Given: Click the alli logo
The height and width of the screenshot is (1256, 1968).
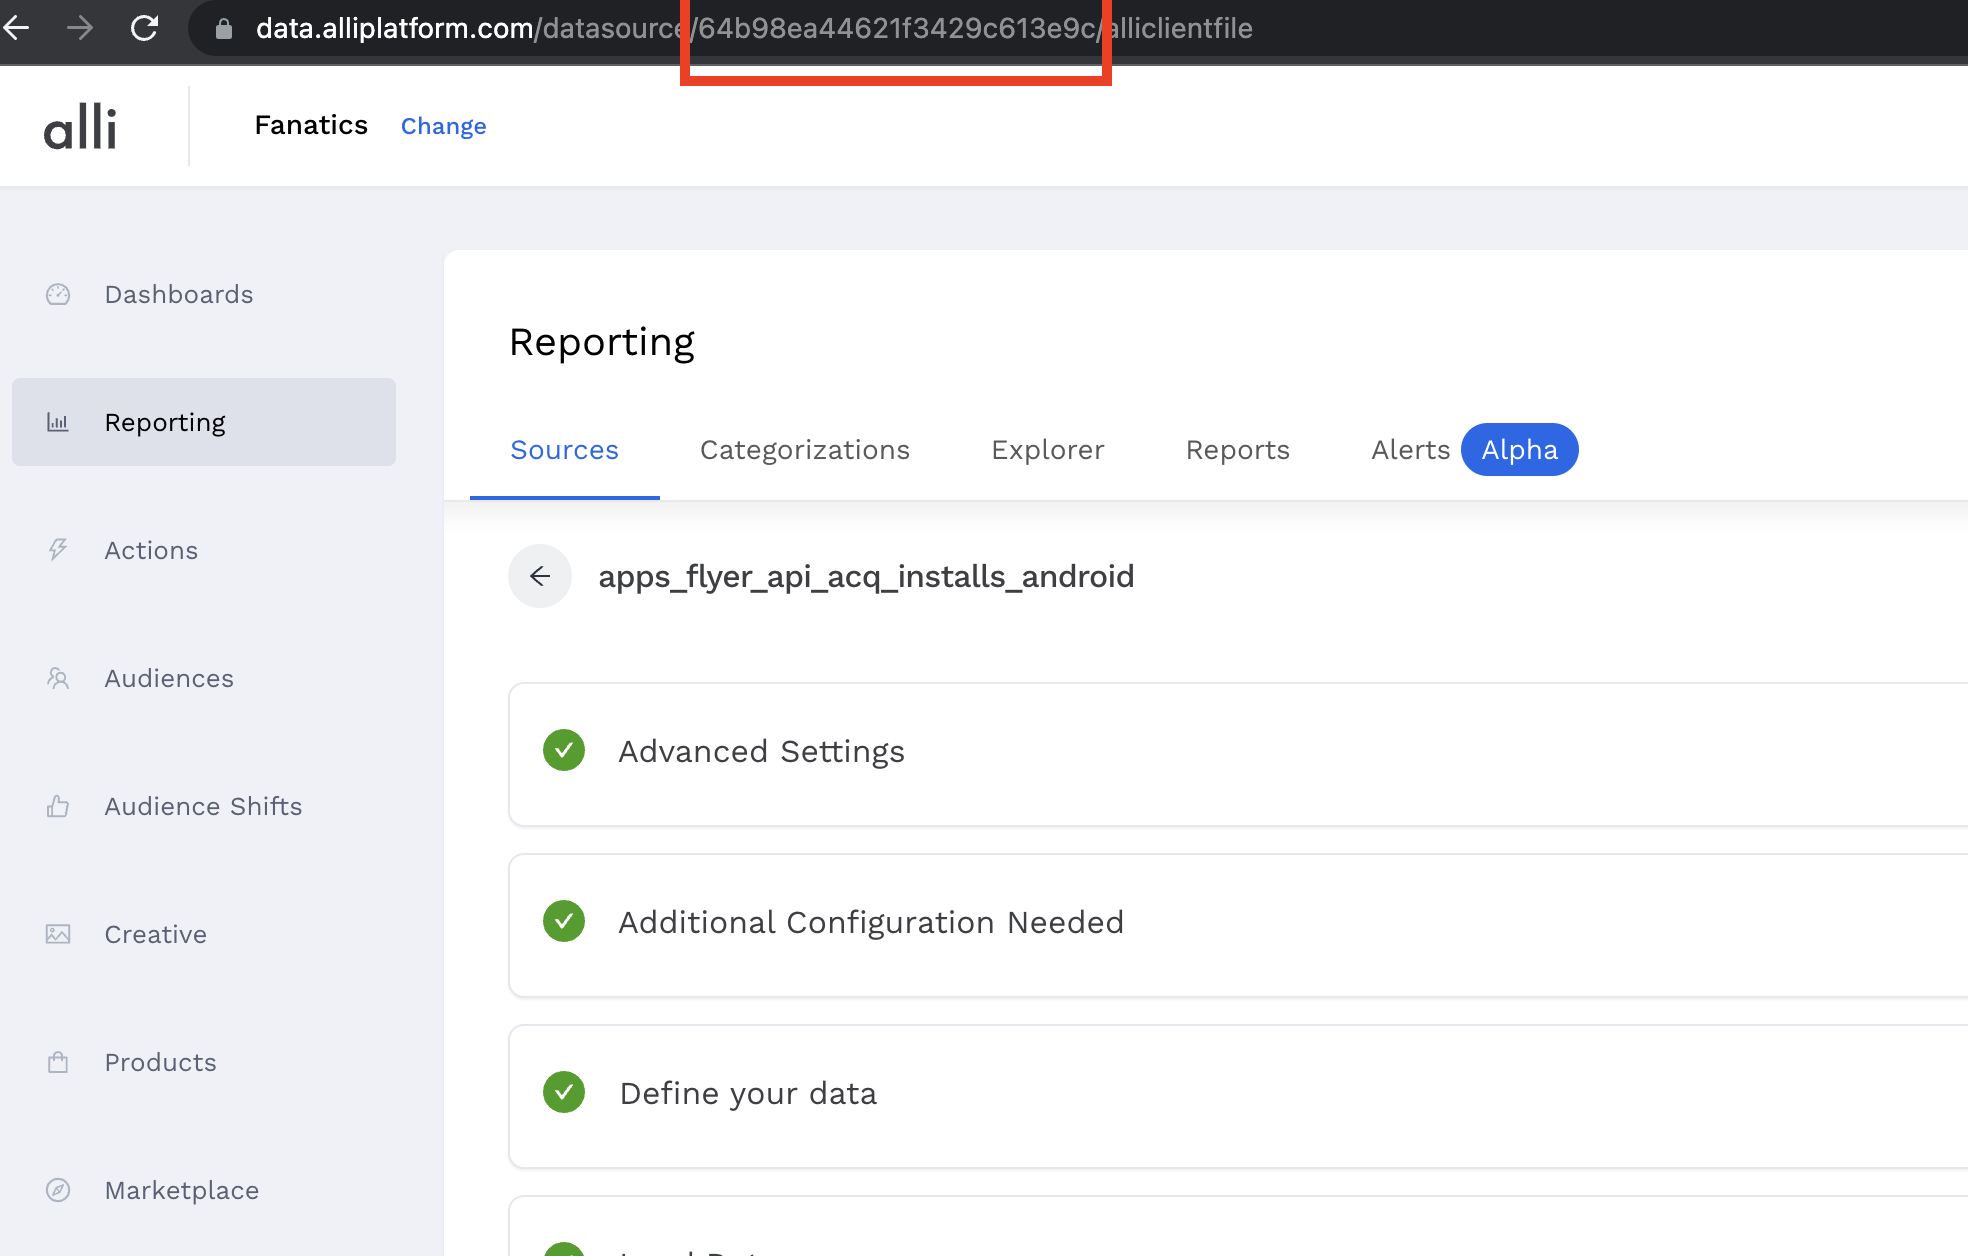Looking at the screenshot, I should tap(81, 127).
